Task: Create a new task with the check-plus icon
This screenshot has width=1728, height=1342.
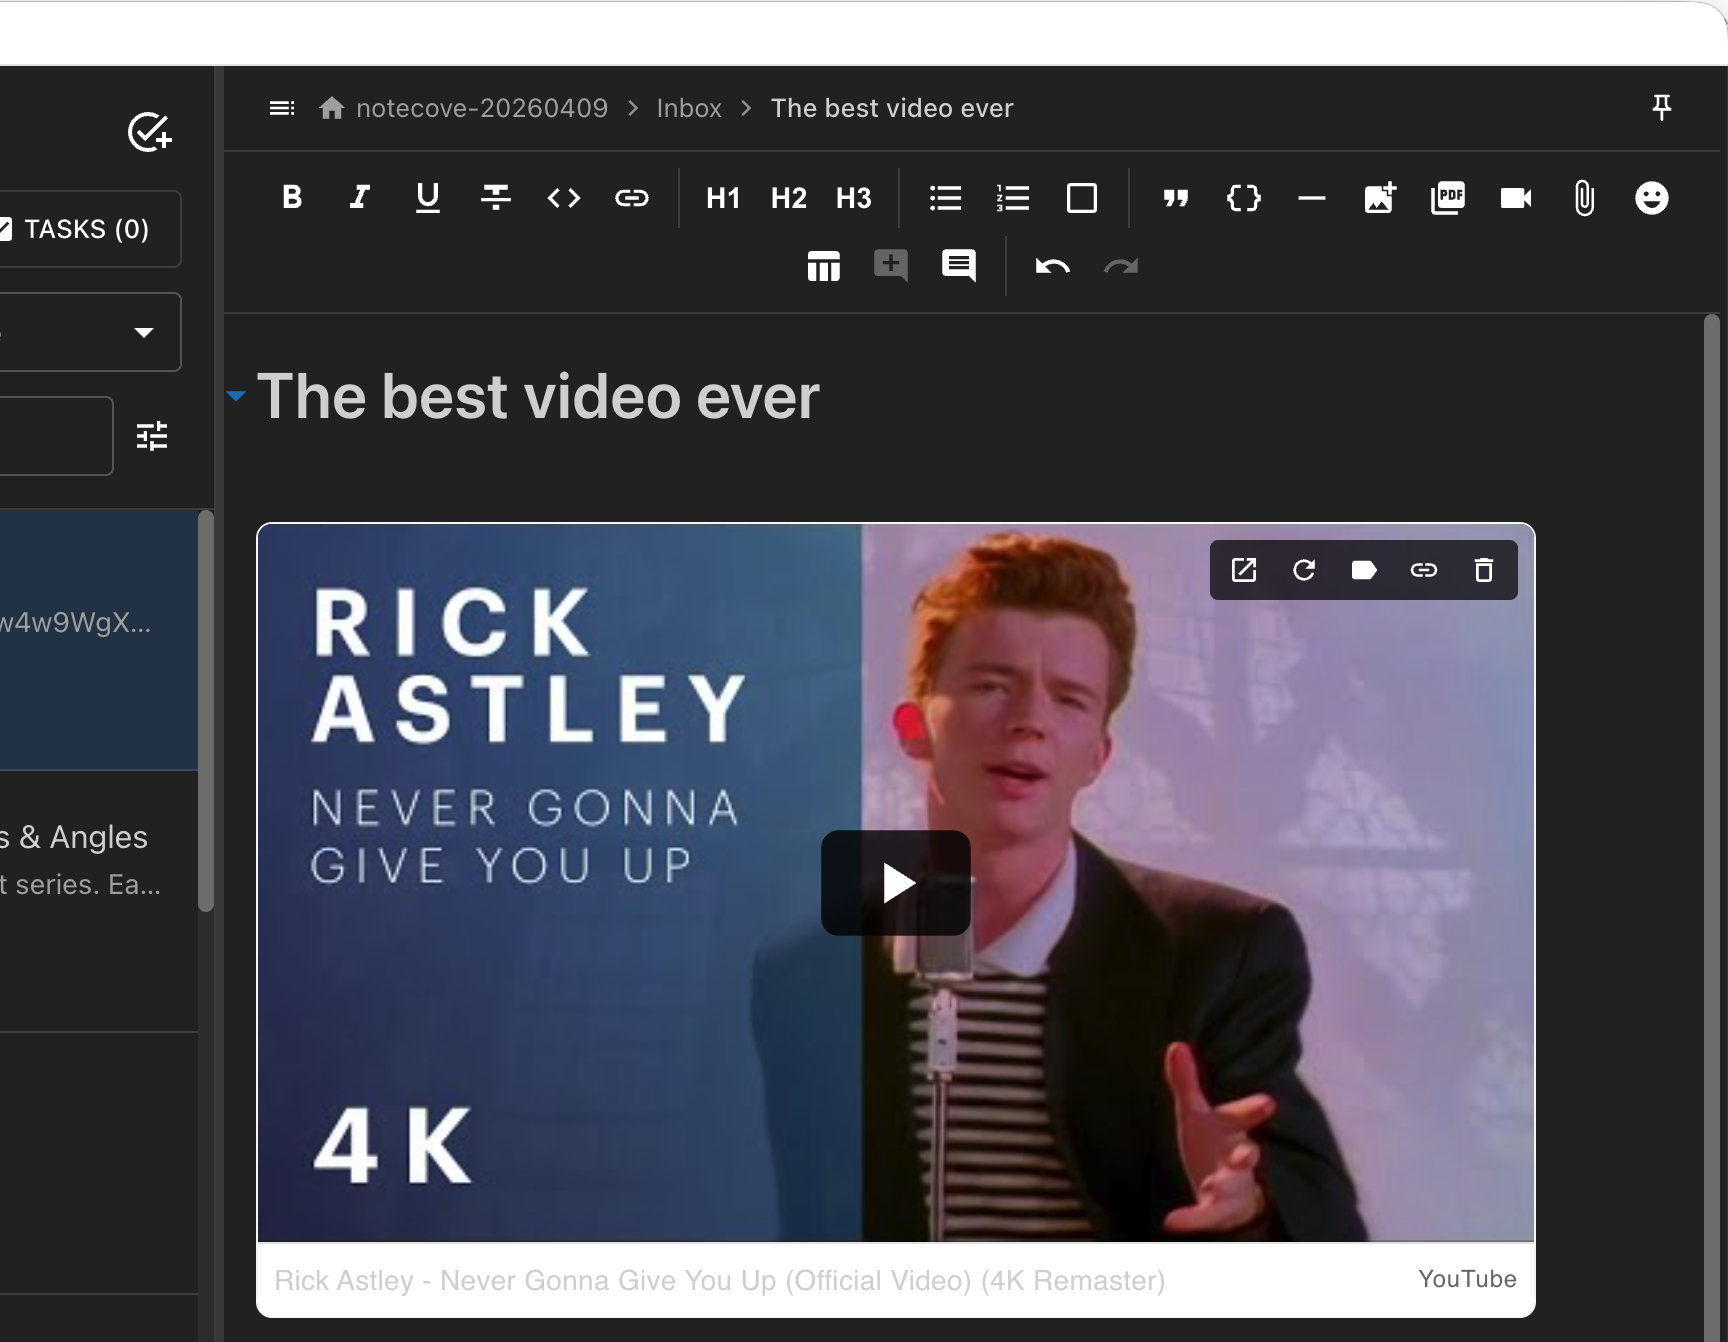Action: coord(150,132)
